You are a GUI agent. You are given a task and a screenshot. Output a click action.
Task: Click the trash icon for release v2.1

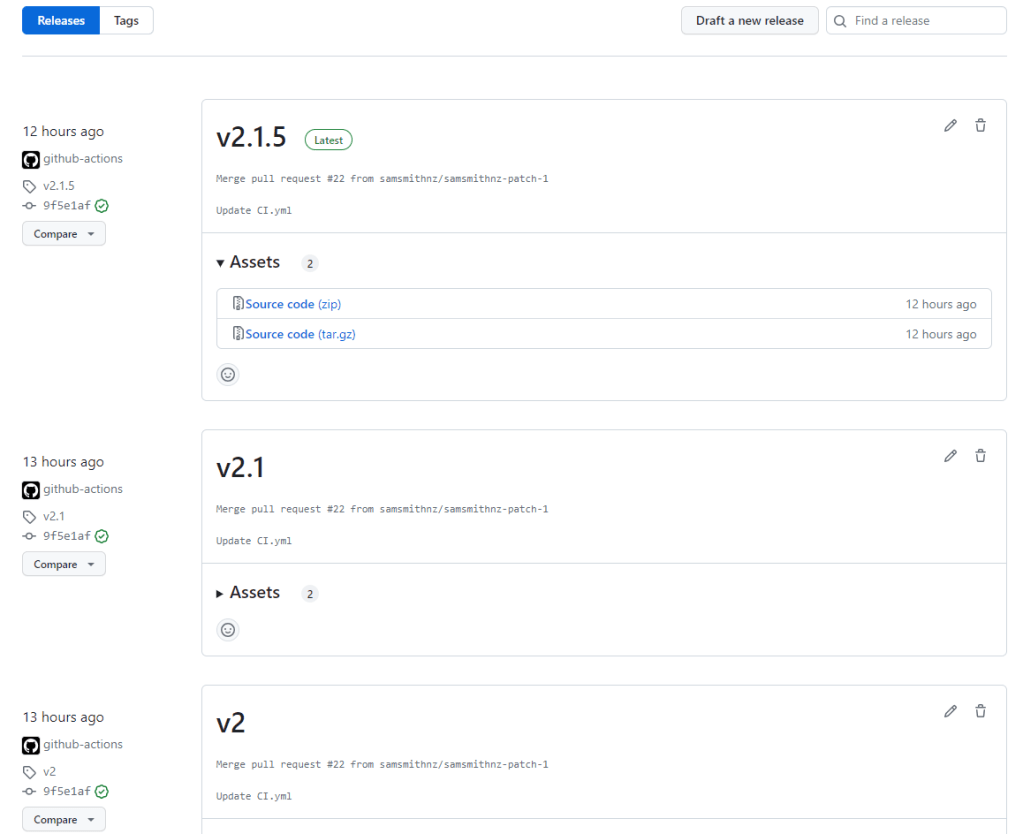click(980, 456)
